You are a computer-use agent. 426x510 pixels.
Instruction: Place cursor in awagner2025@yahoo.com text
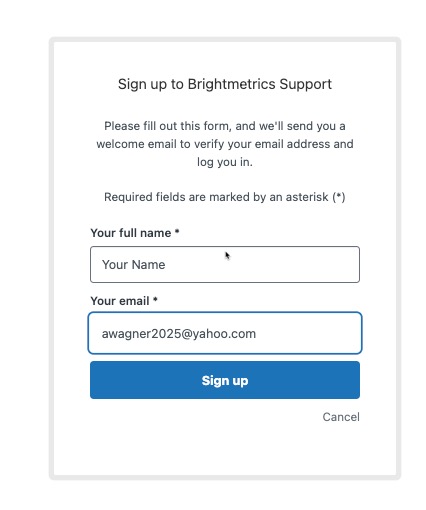point(179,334)
